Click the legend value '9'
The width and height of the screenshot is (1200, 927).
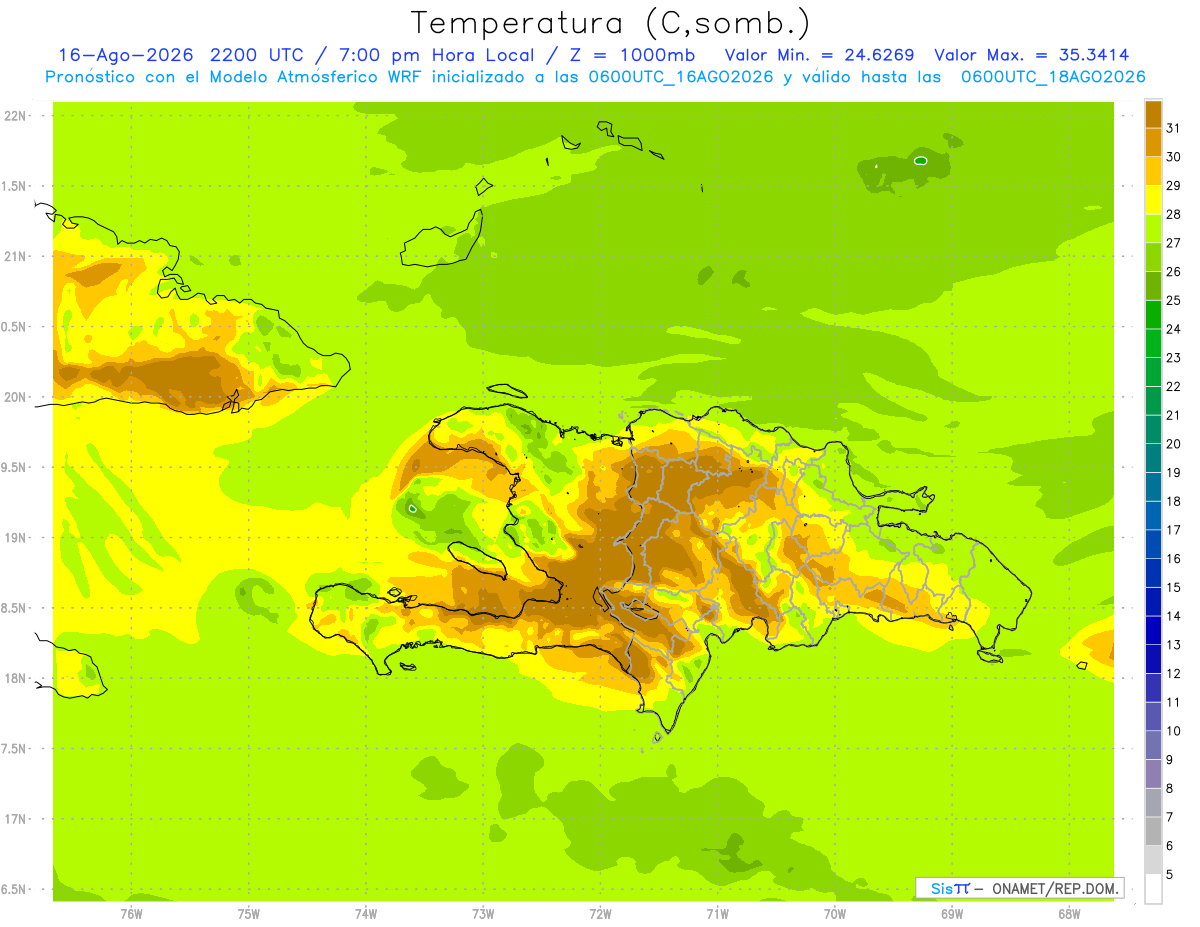click(x=1170, y=760)
